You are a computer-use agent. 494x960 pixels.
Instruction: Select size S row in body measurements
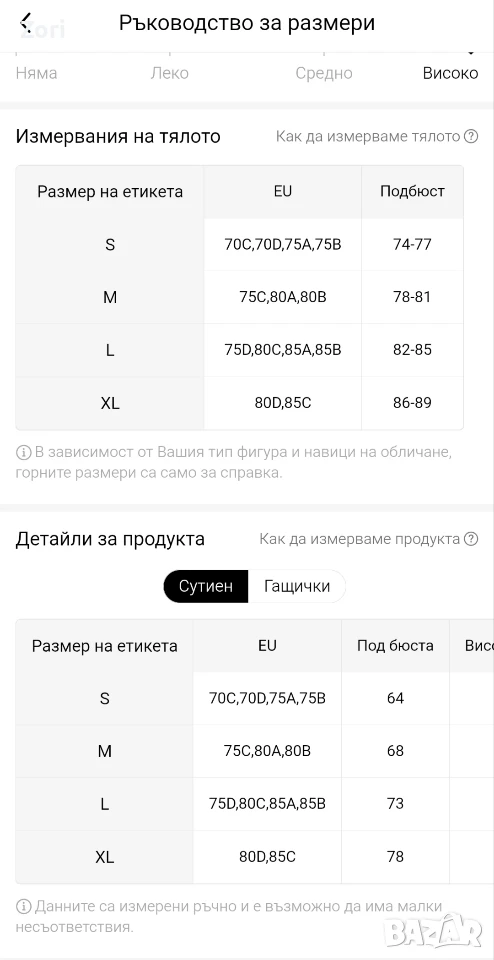coord(239,244)
